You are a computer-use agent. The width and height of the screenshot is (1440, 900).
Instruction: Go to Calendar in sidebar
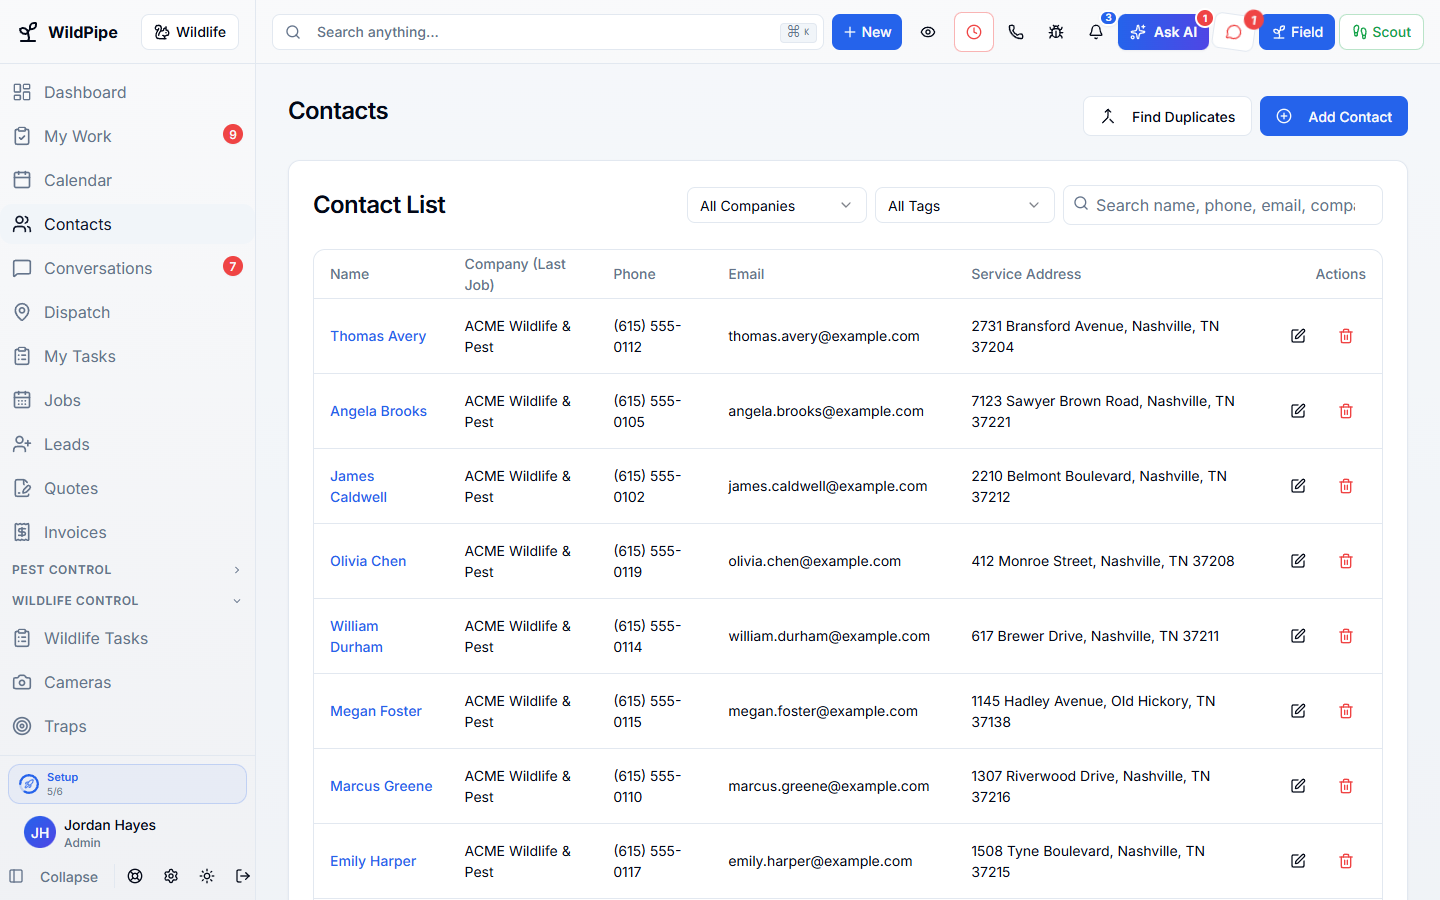[x=127, y=180]
